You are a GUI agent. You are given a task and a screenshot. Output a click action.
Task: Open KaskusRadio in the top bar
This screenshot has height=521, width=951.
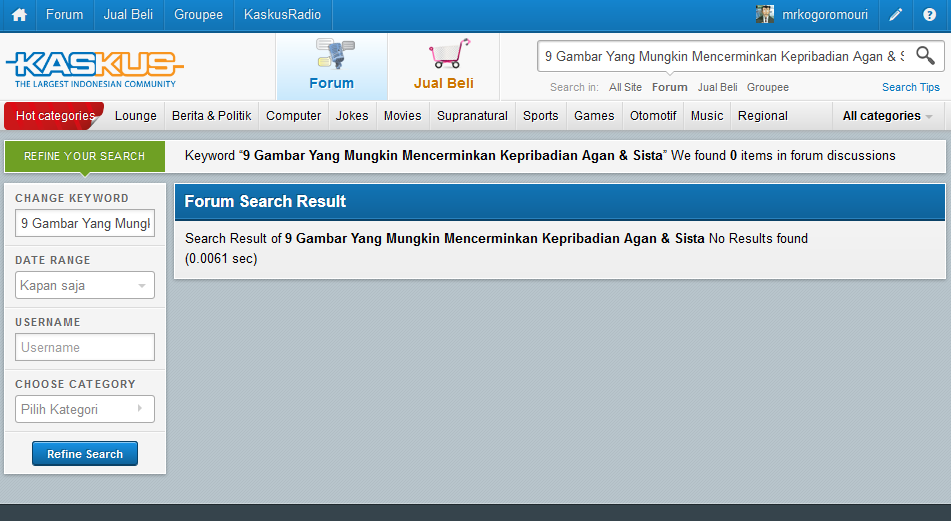(x=282, y=15)
